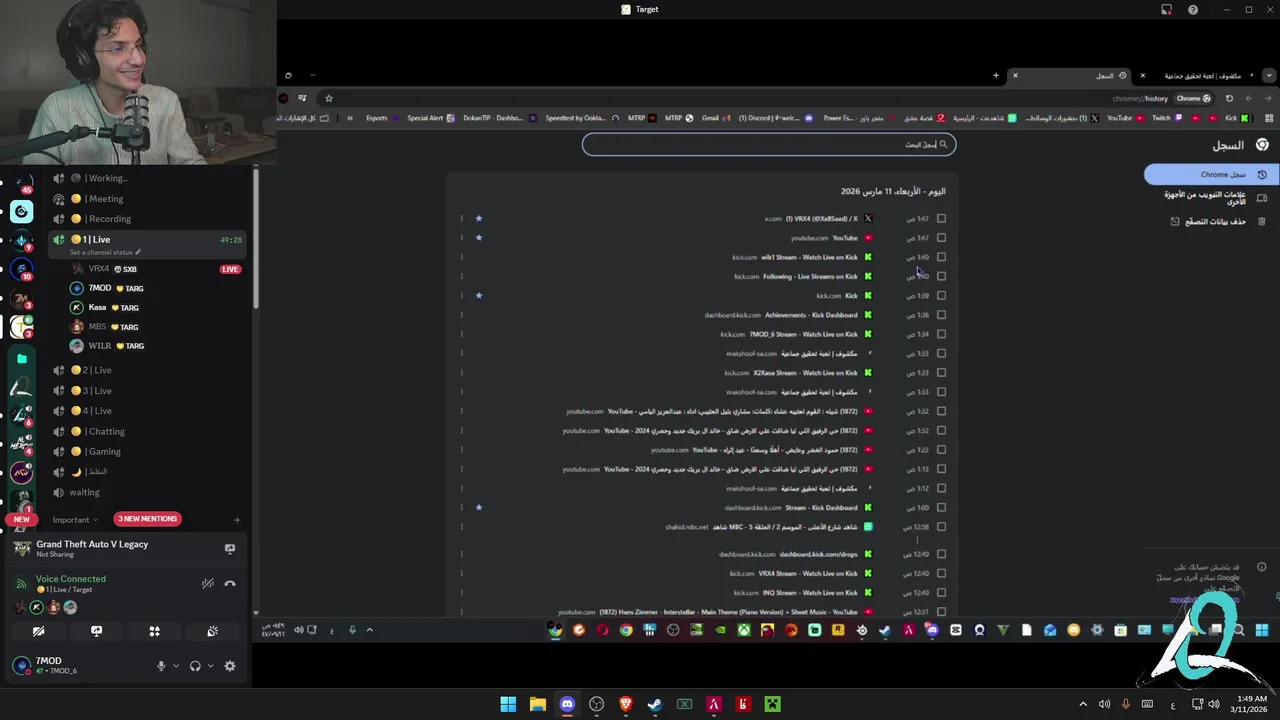
Task: Show hidden system tray icons chevron
Action: click(1083, 705)
